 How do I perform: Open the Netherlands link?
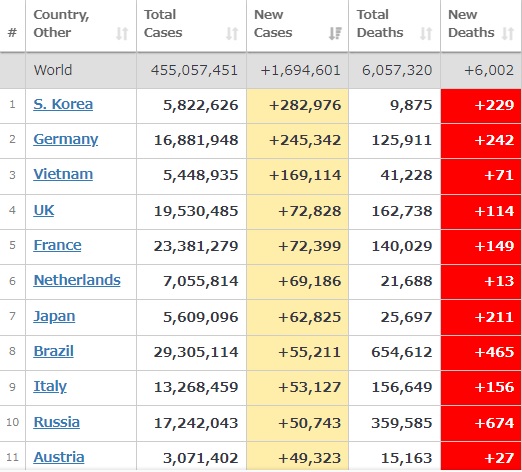pos(77,280)
